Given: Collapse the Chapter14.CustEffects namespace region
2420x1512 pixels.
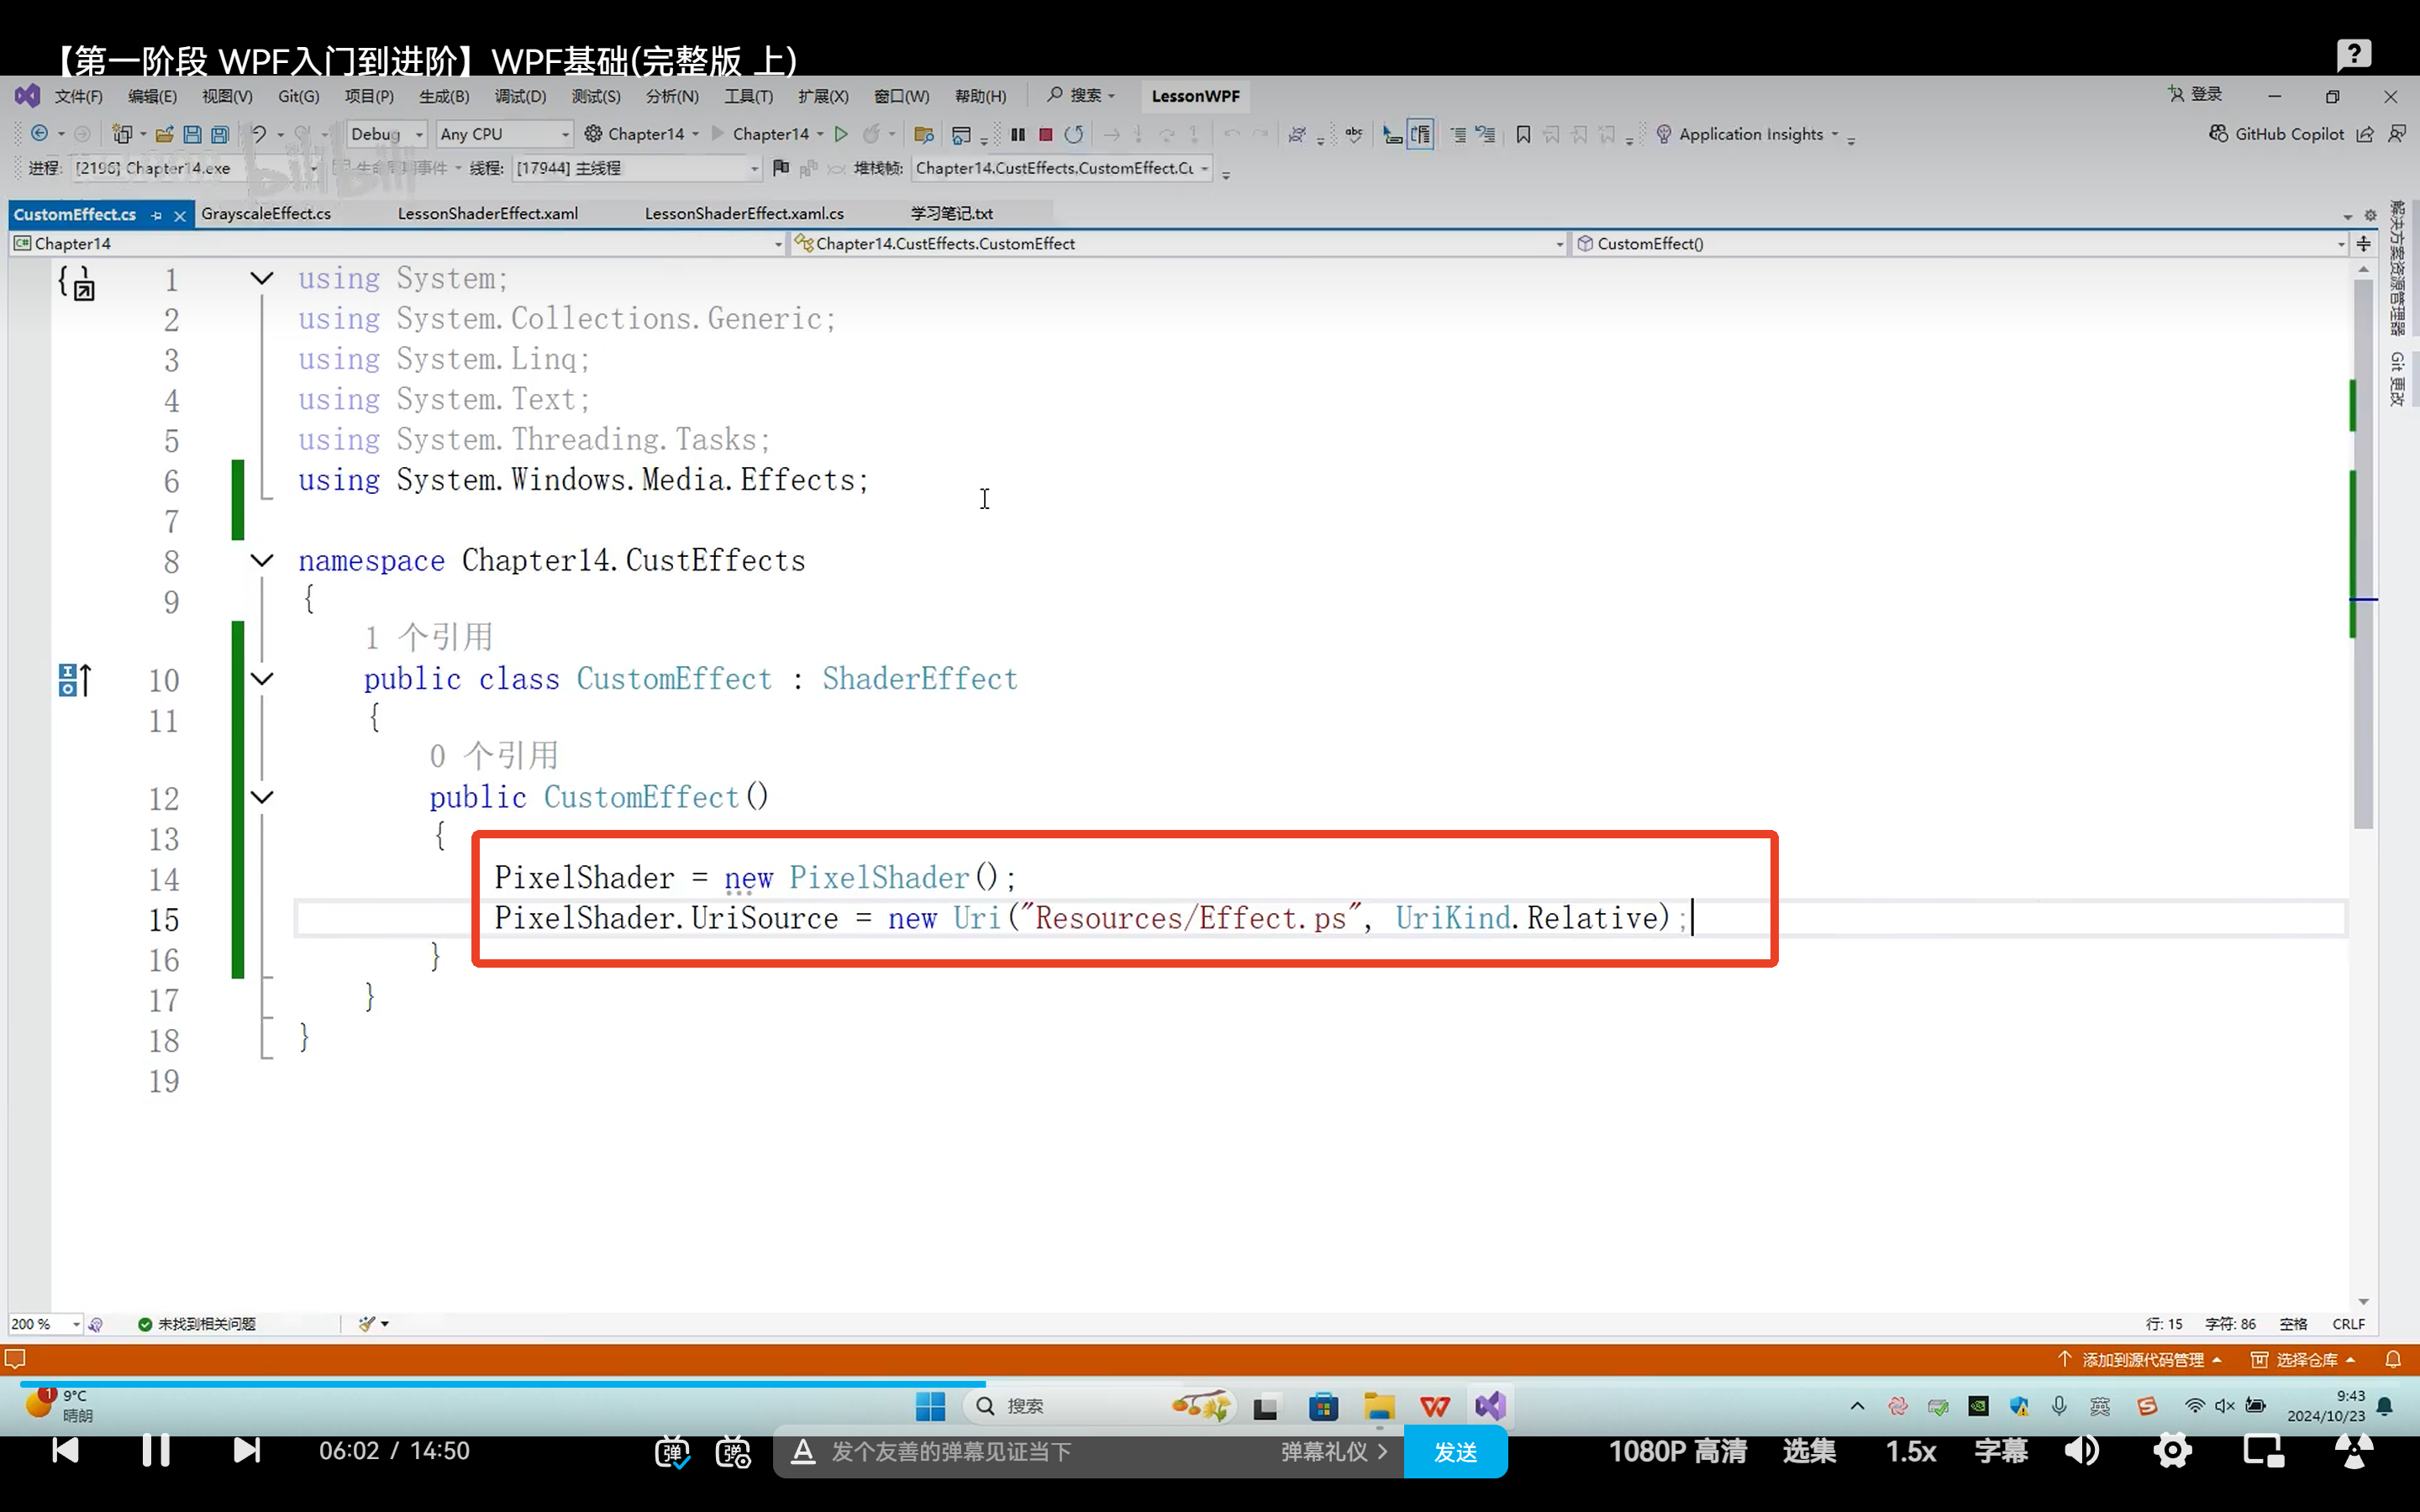Looking at the screenshot, I should [261, 560].
